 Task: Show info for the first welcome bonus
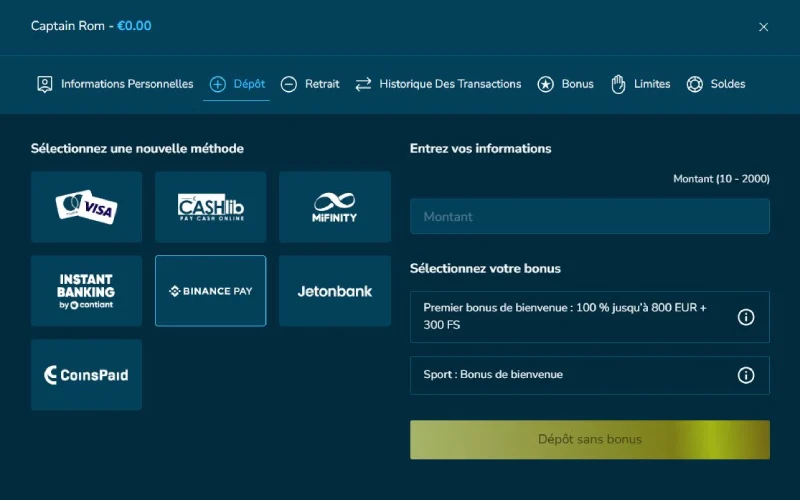[745, 317]
